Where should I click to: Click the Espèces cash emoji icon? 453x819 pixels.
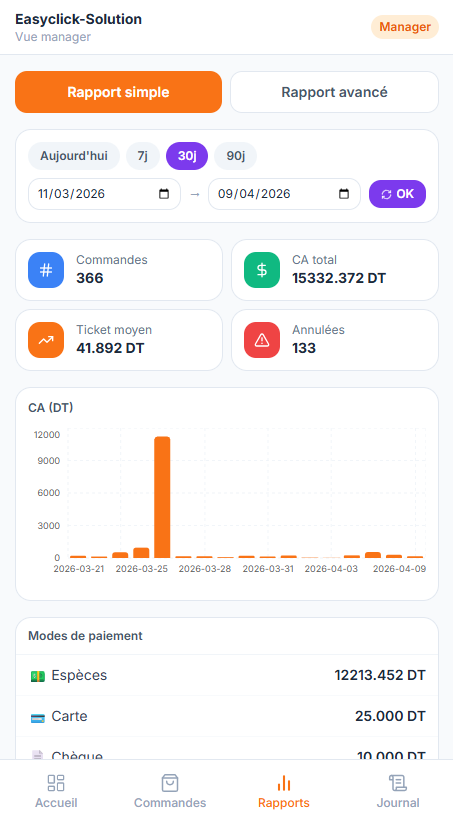click(38, 676)
